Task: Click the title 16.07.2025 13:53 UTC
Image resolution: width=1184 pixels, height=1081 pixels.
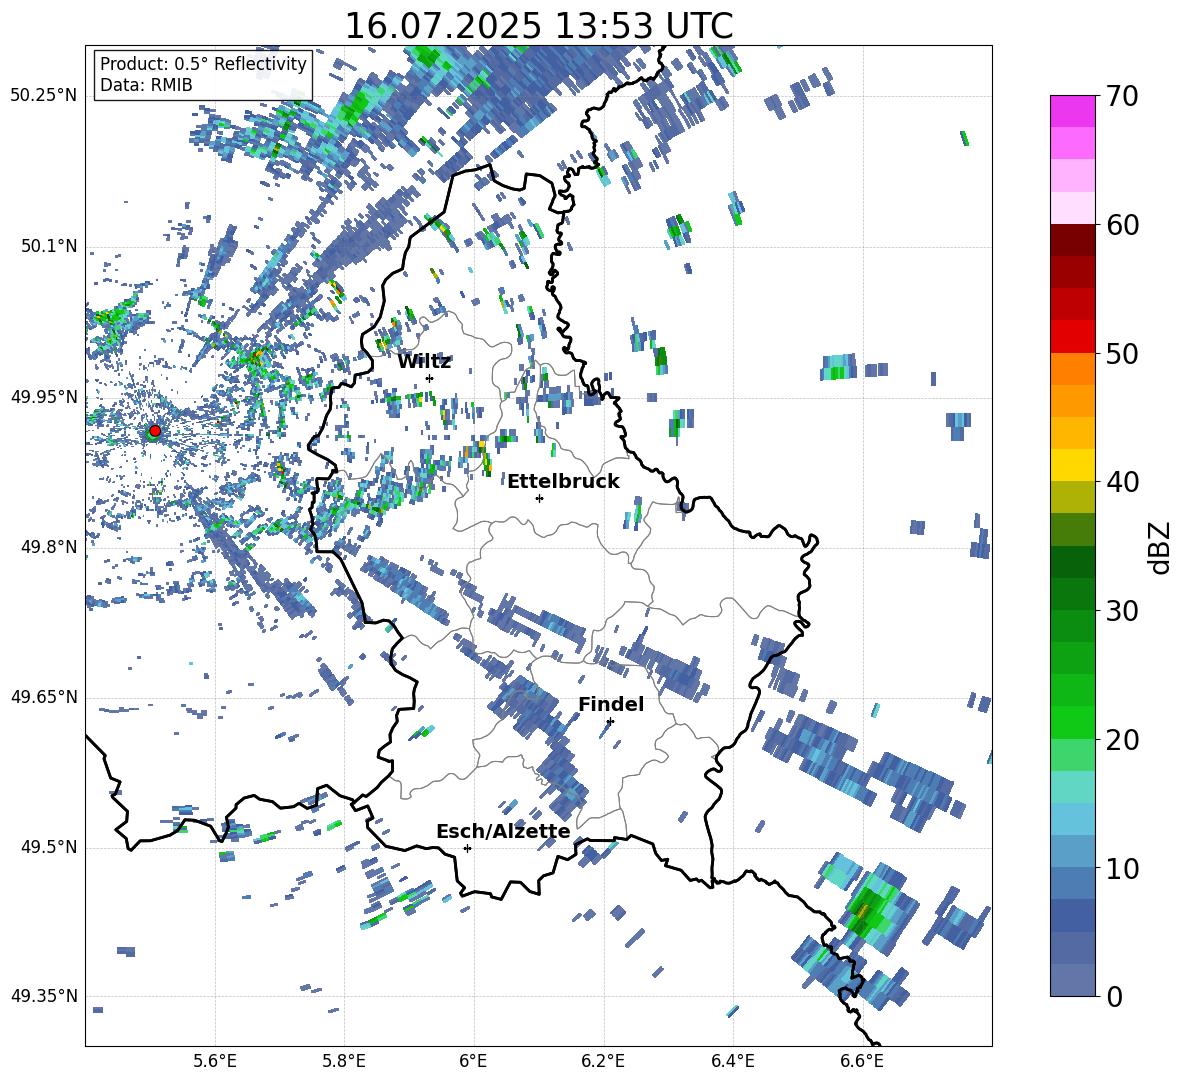Action: [539, 26]
